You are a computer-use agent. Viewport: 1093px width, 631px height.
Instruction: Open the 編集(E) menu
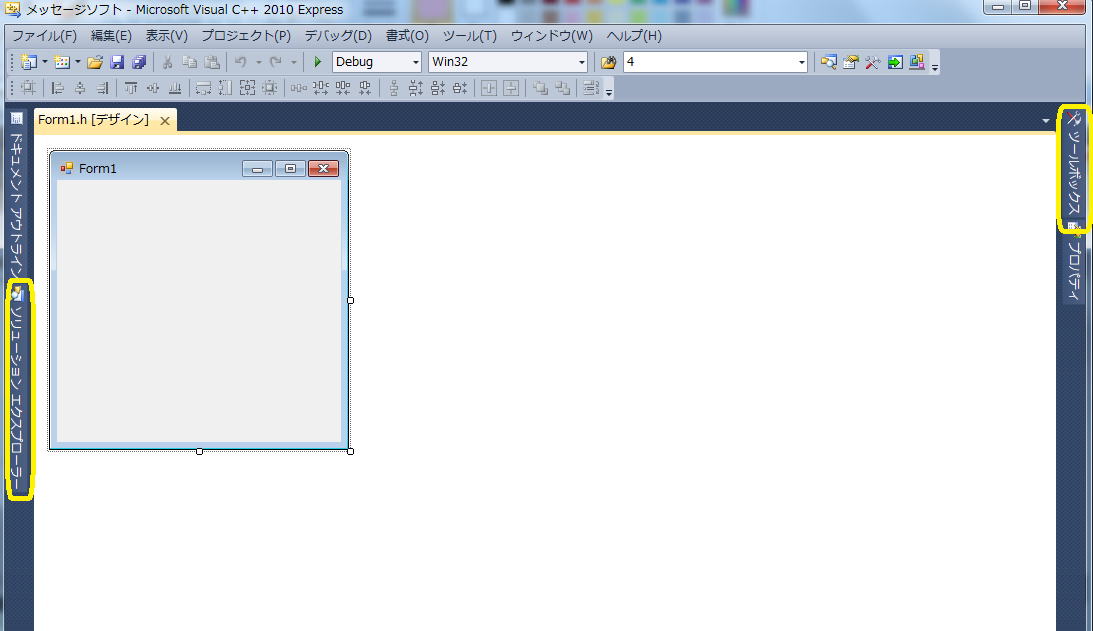click(x=111, y=36)
